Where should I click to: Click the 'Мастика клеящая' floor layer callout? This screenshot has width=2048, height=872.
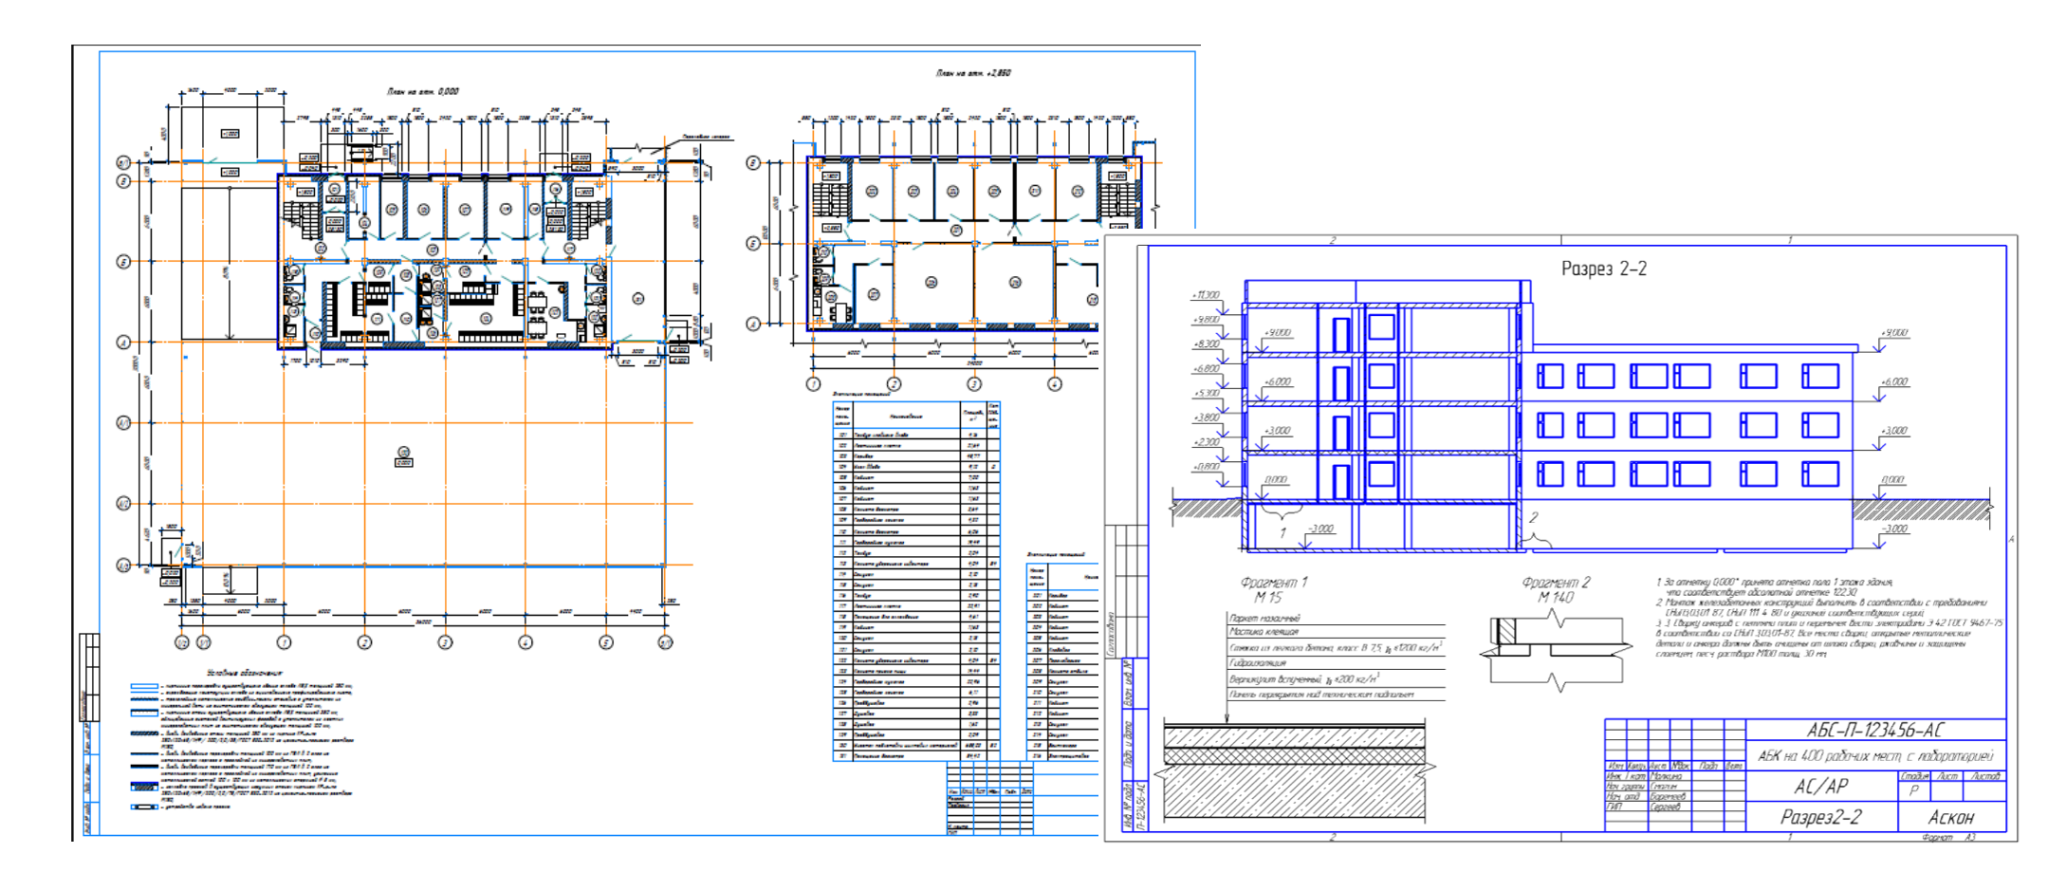1264,632
